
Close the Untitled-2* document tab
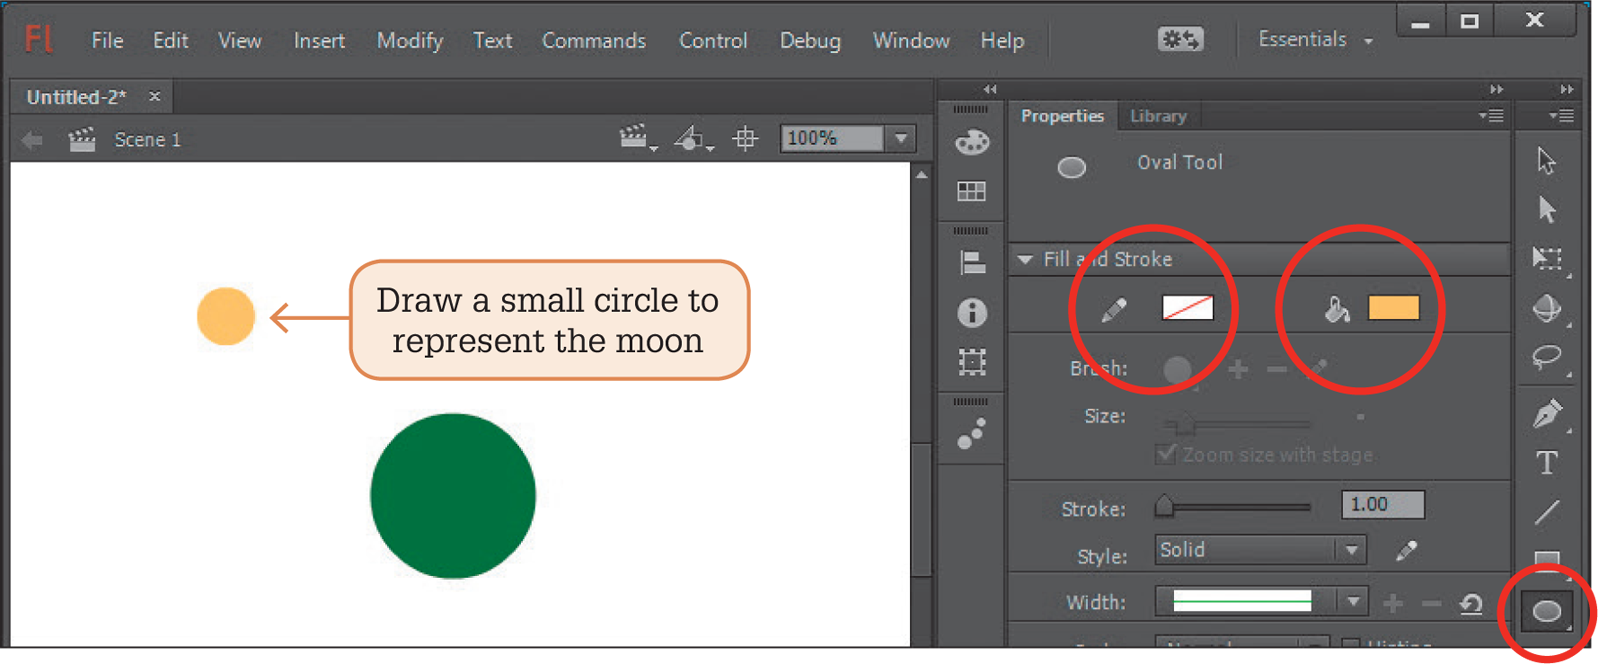coord(154,96)
